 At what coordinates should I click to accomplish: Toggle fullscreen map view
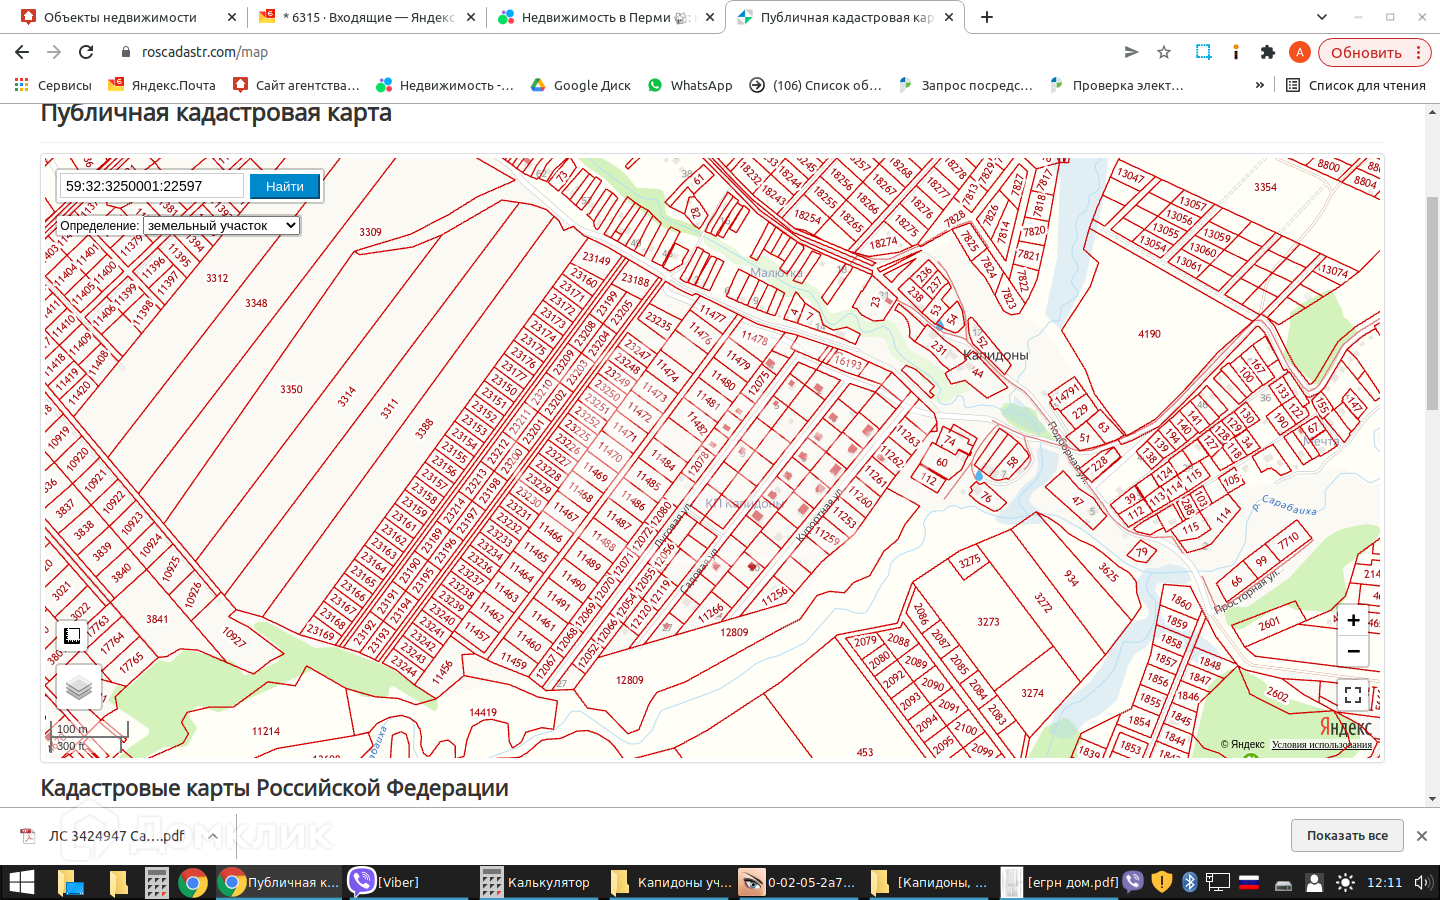(x=1353, y=694)
